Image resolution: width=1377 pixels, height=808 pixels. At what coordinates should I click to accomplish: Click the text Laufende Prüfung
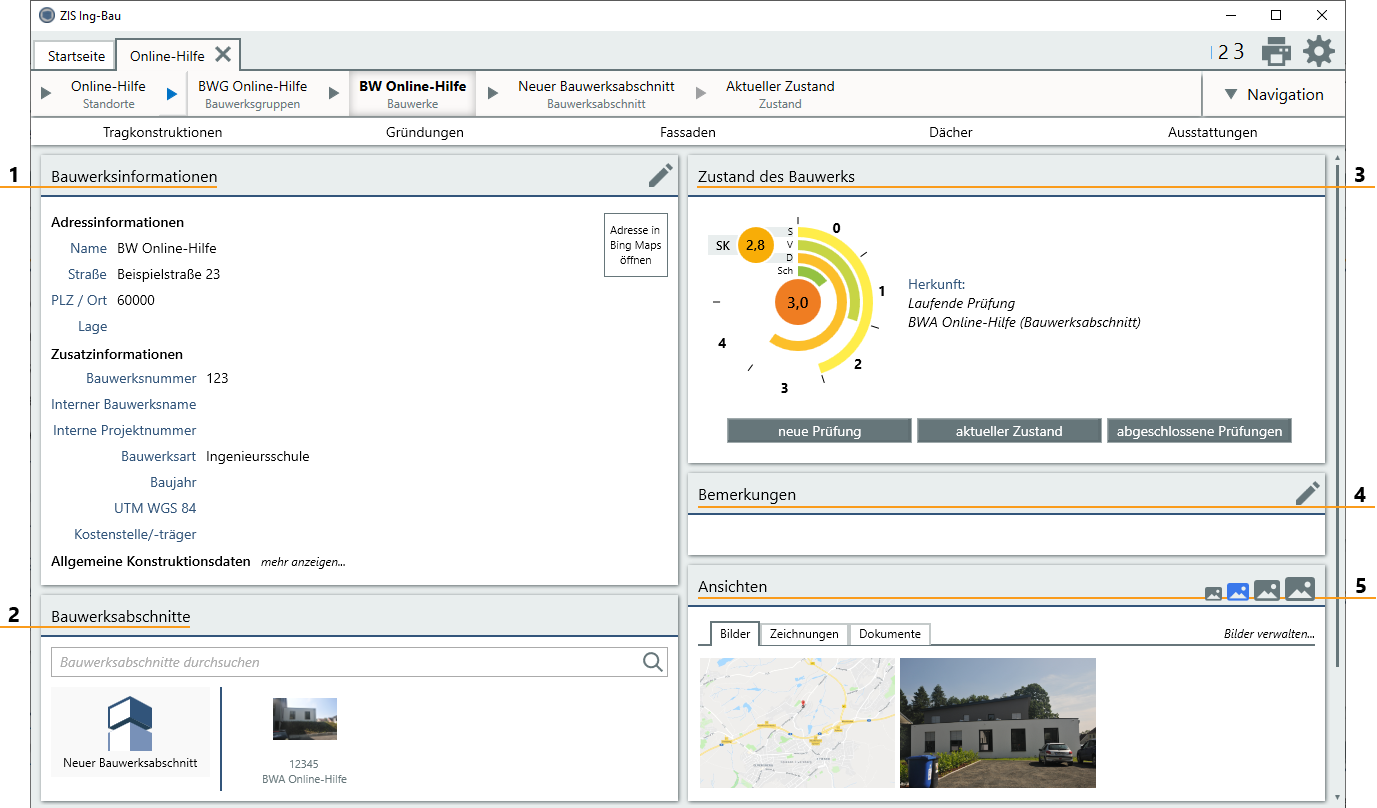961,303
